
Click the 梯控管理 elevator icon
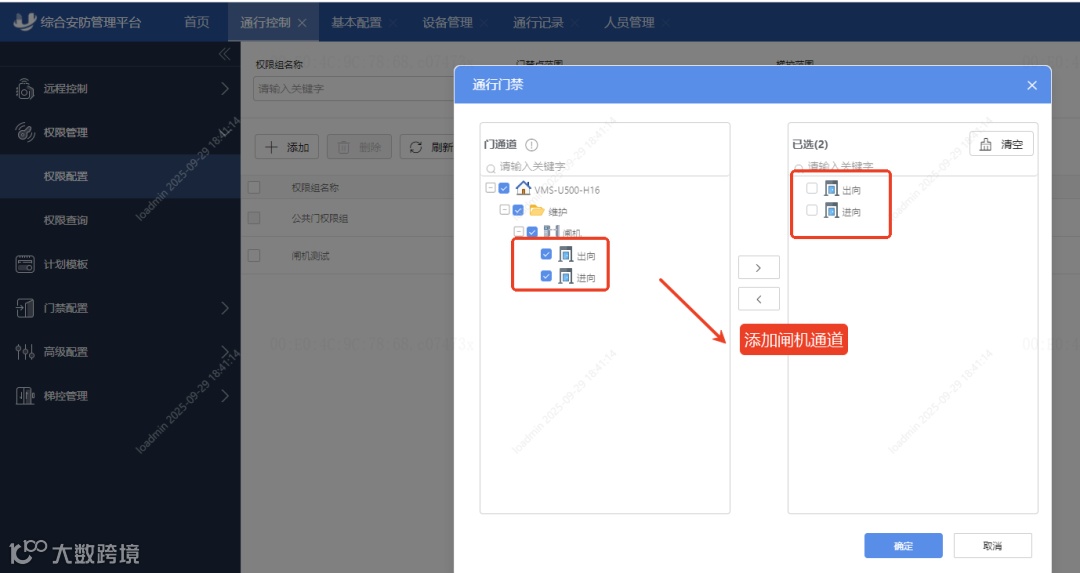point(25,396)
